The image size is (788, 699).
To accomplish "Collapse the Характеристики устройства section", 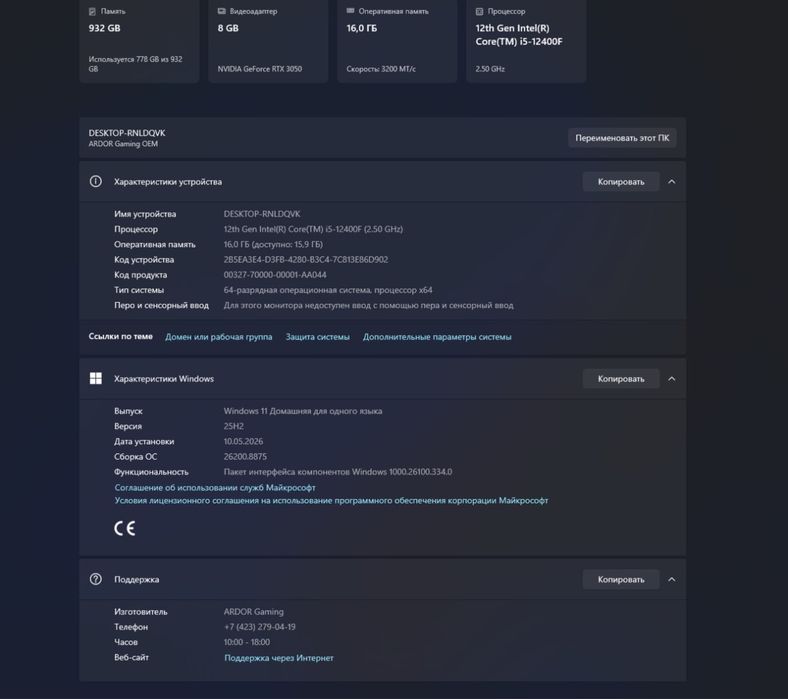I will pyautogui.click(x=672, y=181).
